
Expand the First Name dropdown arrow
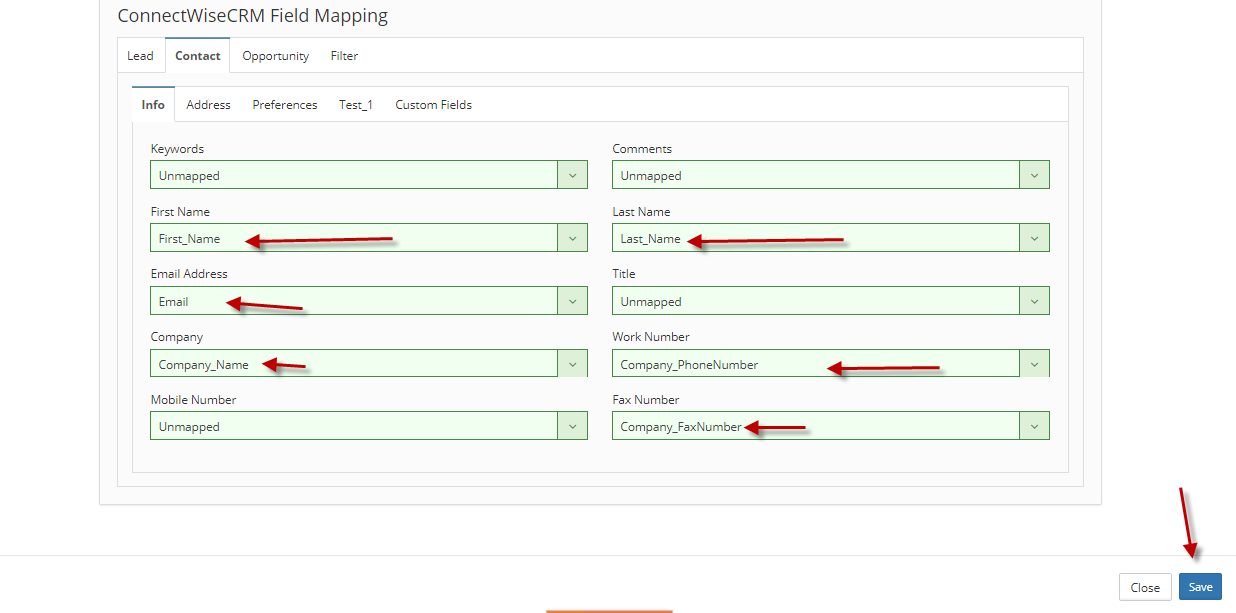(573, 238)
